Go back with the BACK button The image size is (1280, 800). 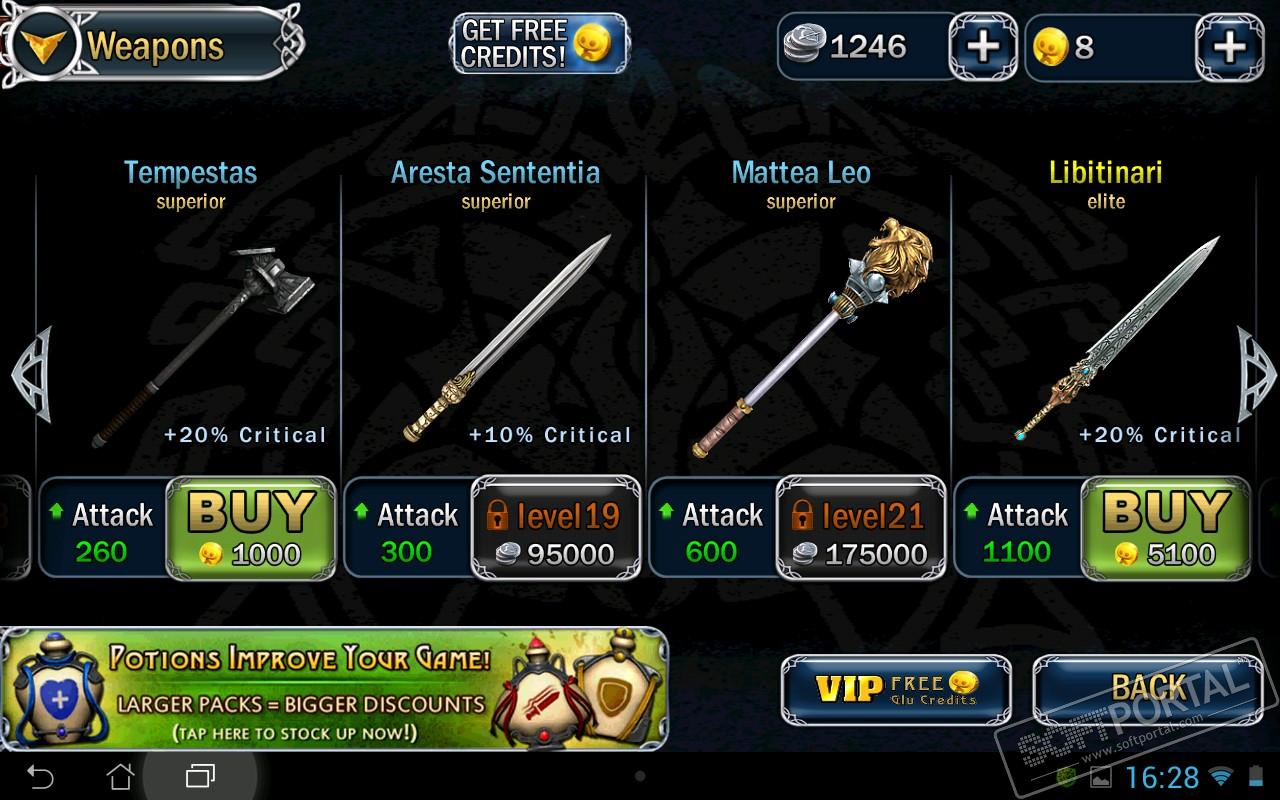point(1148,689)
